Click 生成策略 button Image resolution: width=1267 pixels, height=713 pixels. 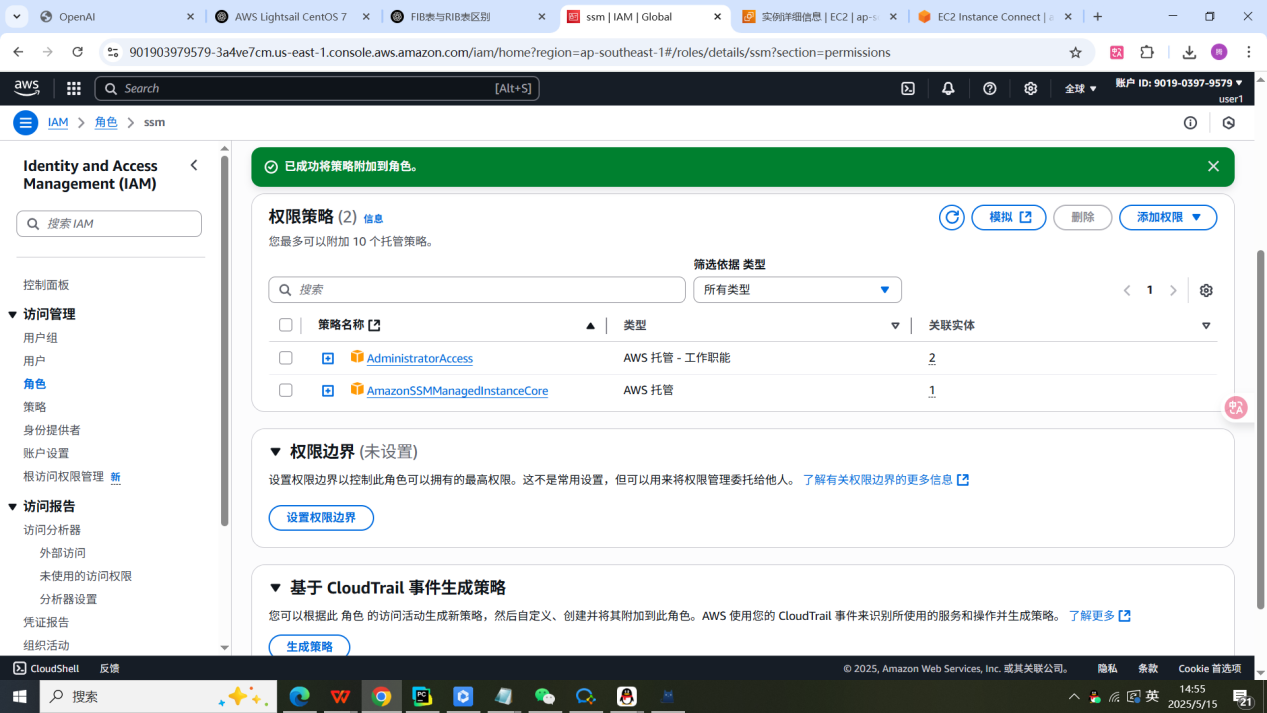coord(309,646)
